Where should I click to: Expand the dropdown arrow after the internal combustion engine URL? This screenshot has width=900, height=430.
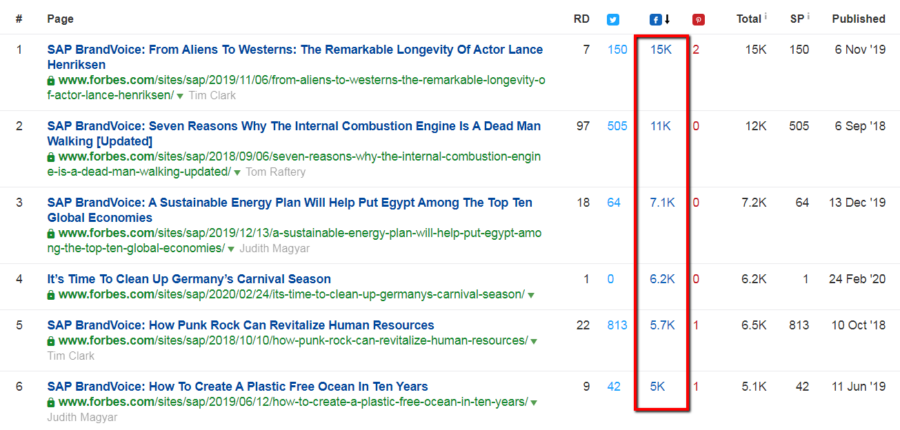237,173
